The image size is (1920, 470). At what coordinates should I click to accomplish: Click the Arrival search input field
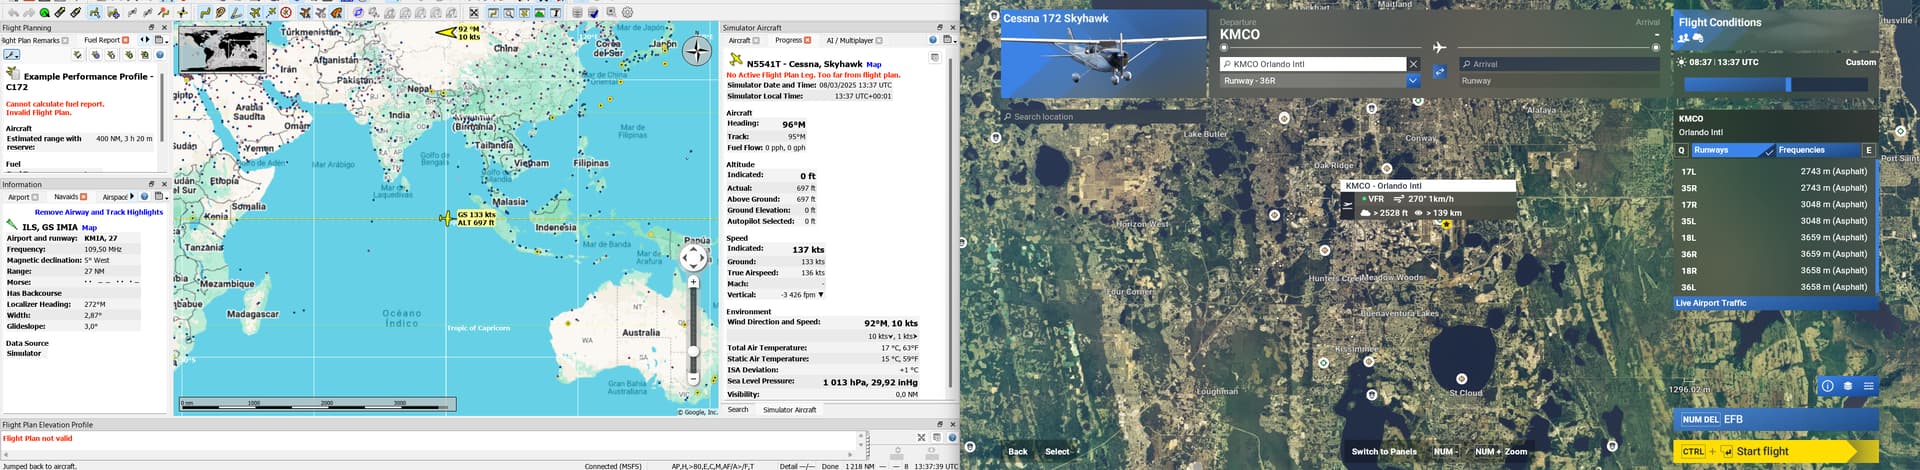(1558, 64)
